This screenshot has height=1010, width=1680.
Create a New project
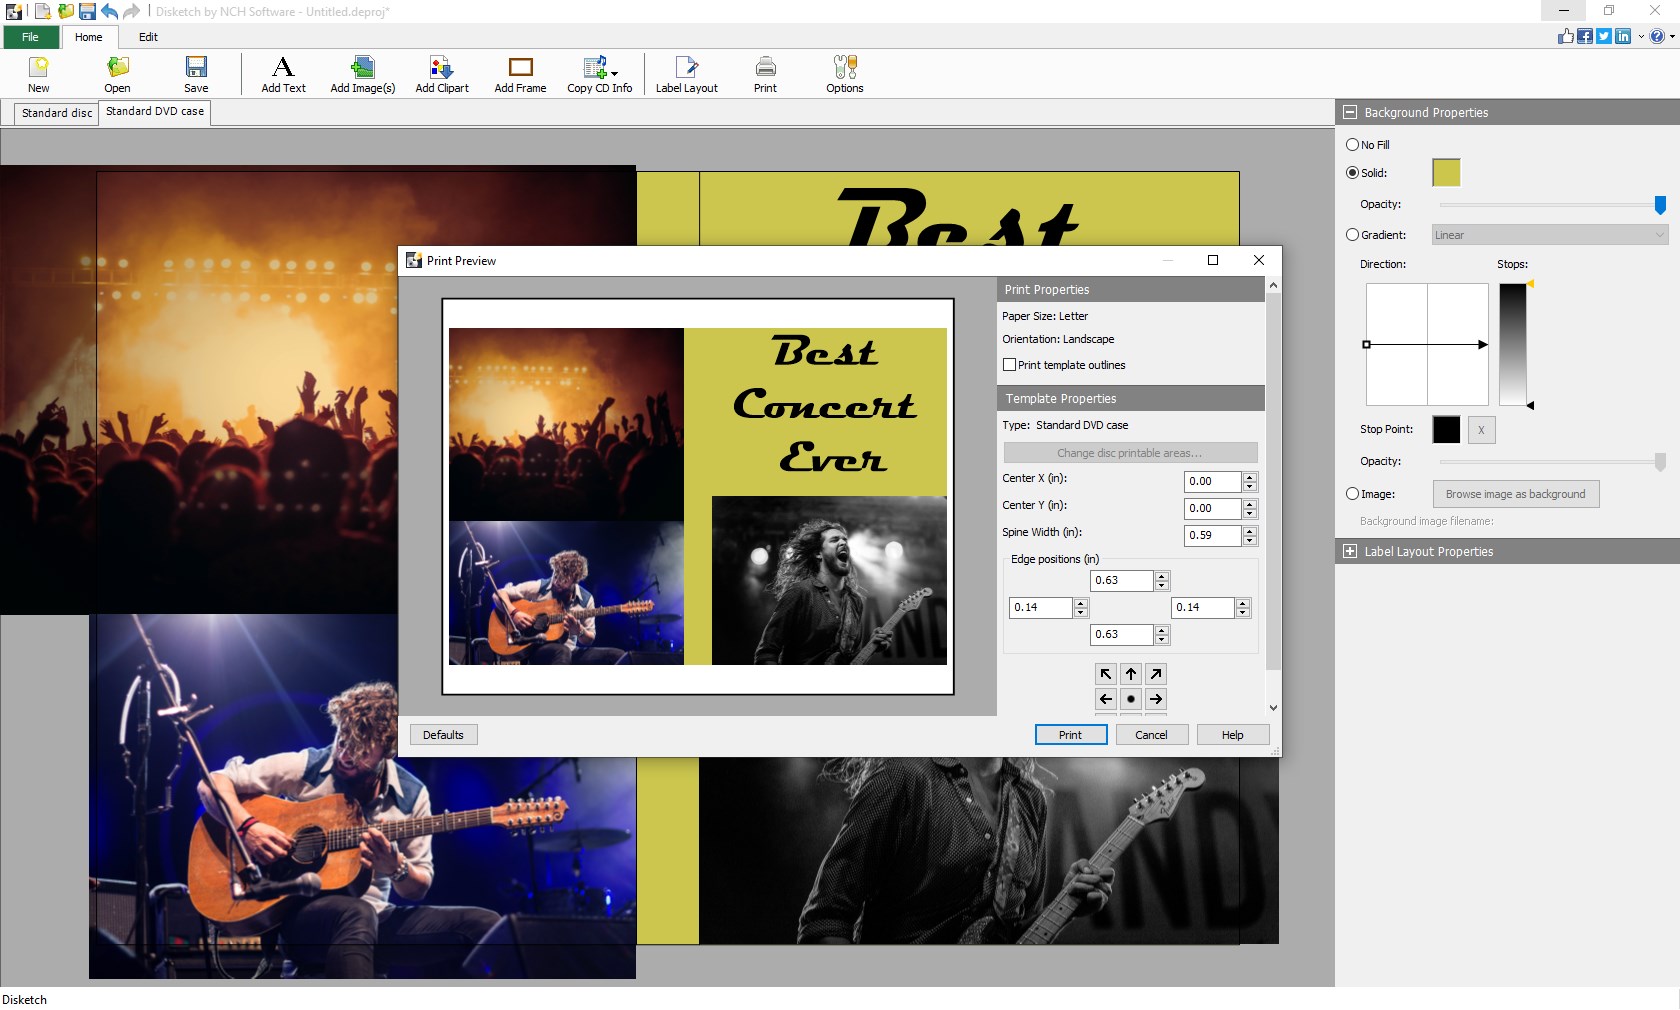tap(39, 74)
